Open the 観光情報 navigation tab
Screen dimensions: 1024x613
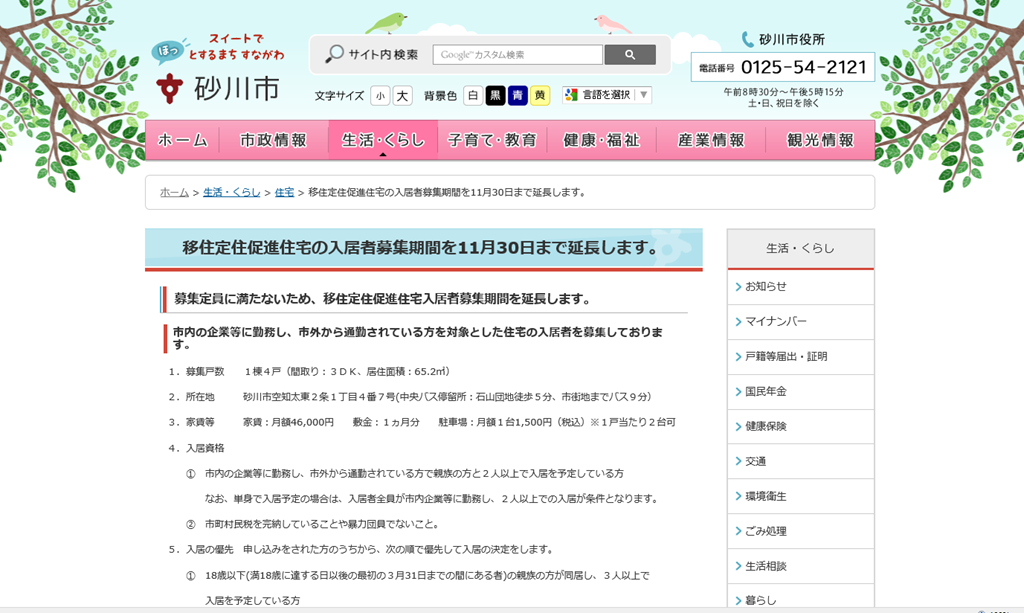point(820,141)
